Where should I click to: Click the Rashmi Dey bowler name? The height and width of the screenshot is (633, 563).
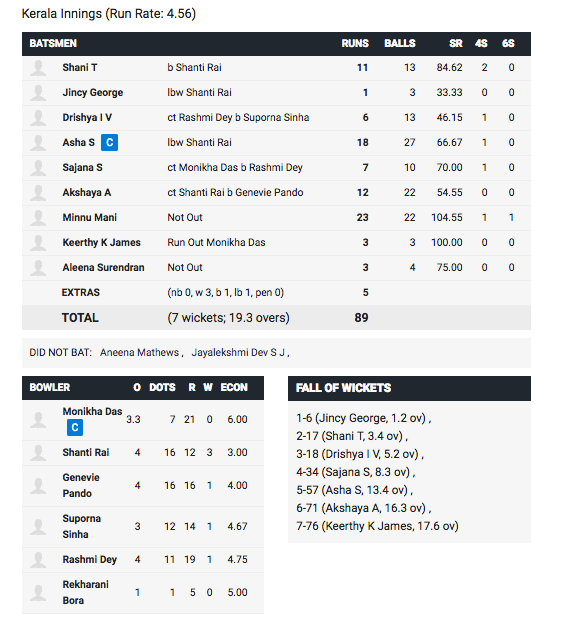[x=90, y=560]
